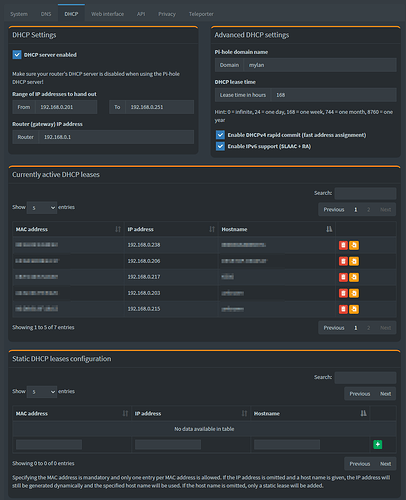Copy 192.168.0.203 lease to static leases
The height and width of the screenshot is (500, 406).
pos(354,293)
